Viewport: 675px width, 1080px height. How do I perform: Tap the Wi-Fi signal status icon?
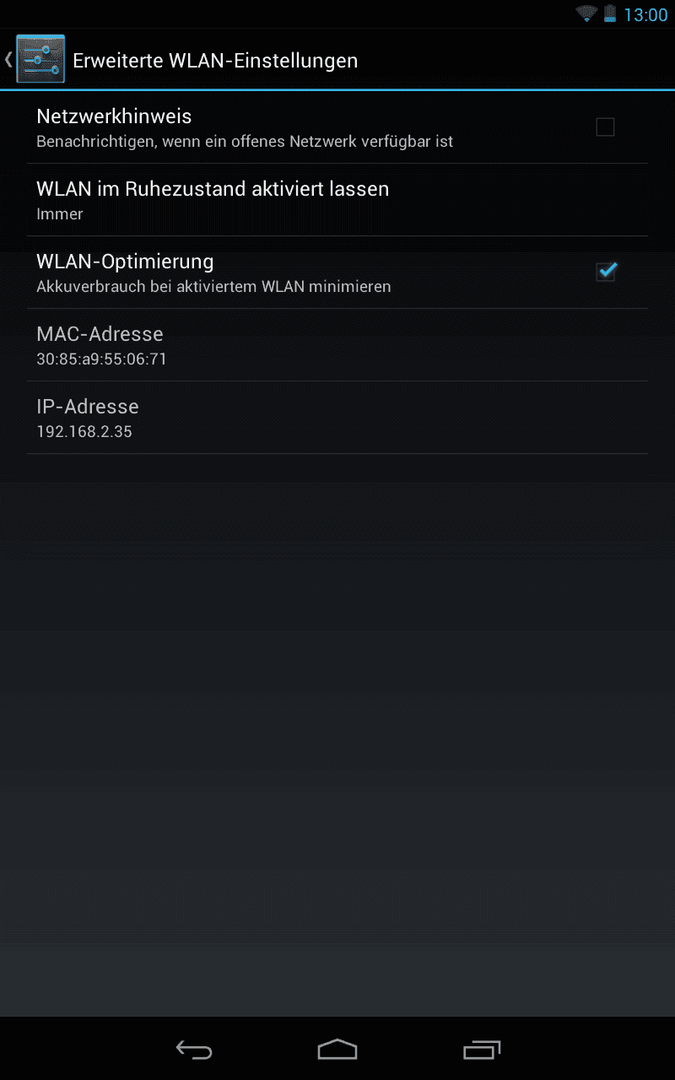(x=586, y=14)
